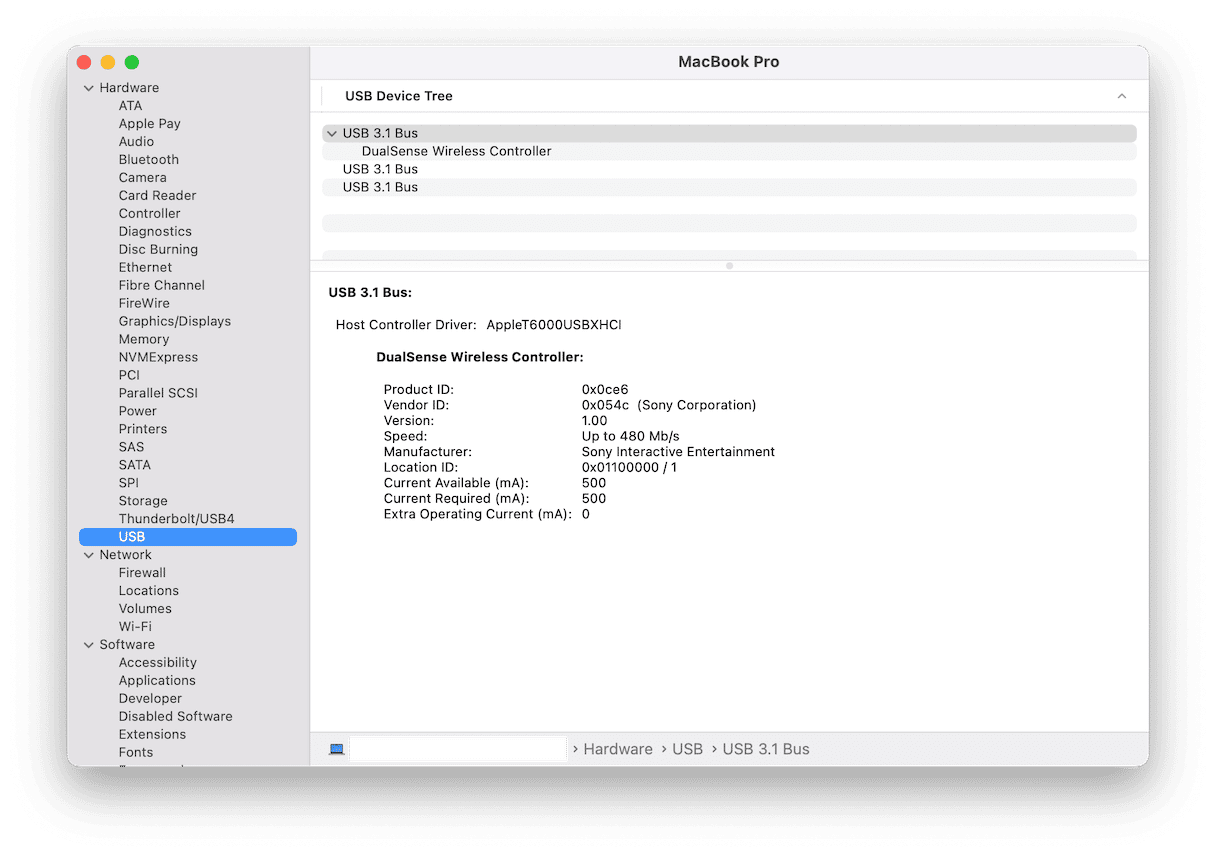Select Fonts under Software
The image size is (1216, 855).
136,754
